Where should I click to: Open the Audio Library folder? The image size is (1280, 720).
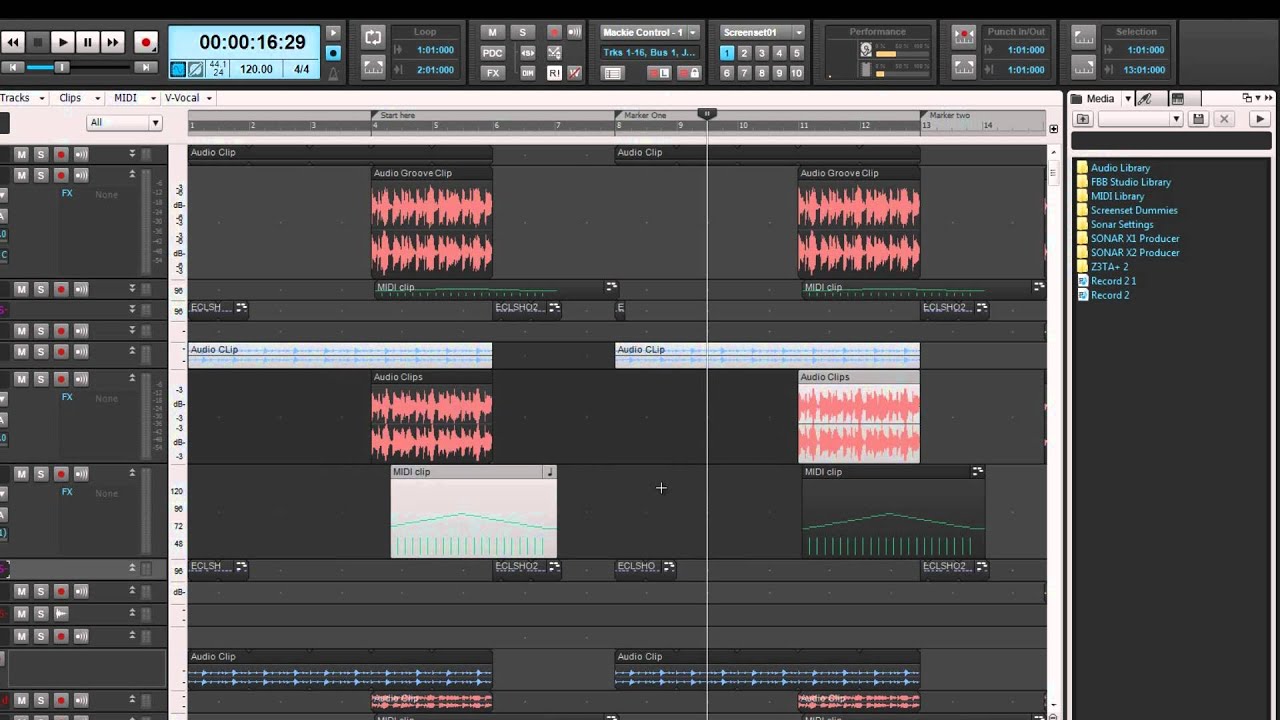point(1120,168)
